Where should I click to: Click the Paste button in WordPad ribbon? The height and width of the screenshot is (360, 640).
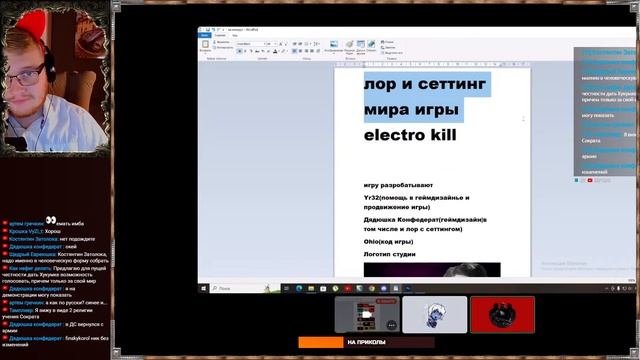[x=205, y=47]
